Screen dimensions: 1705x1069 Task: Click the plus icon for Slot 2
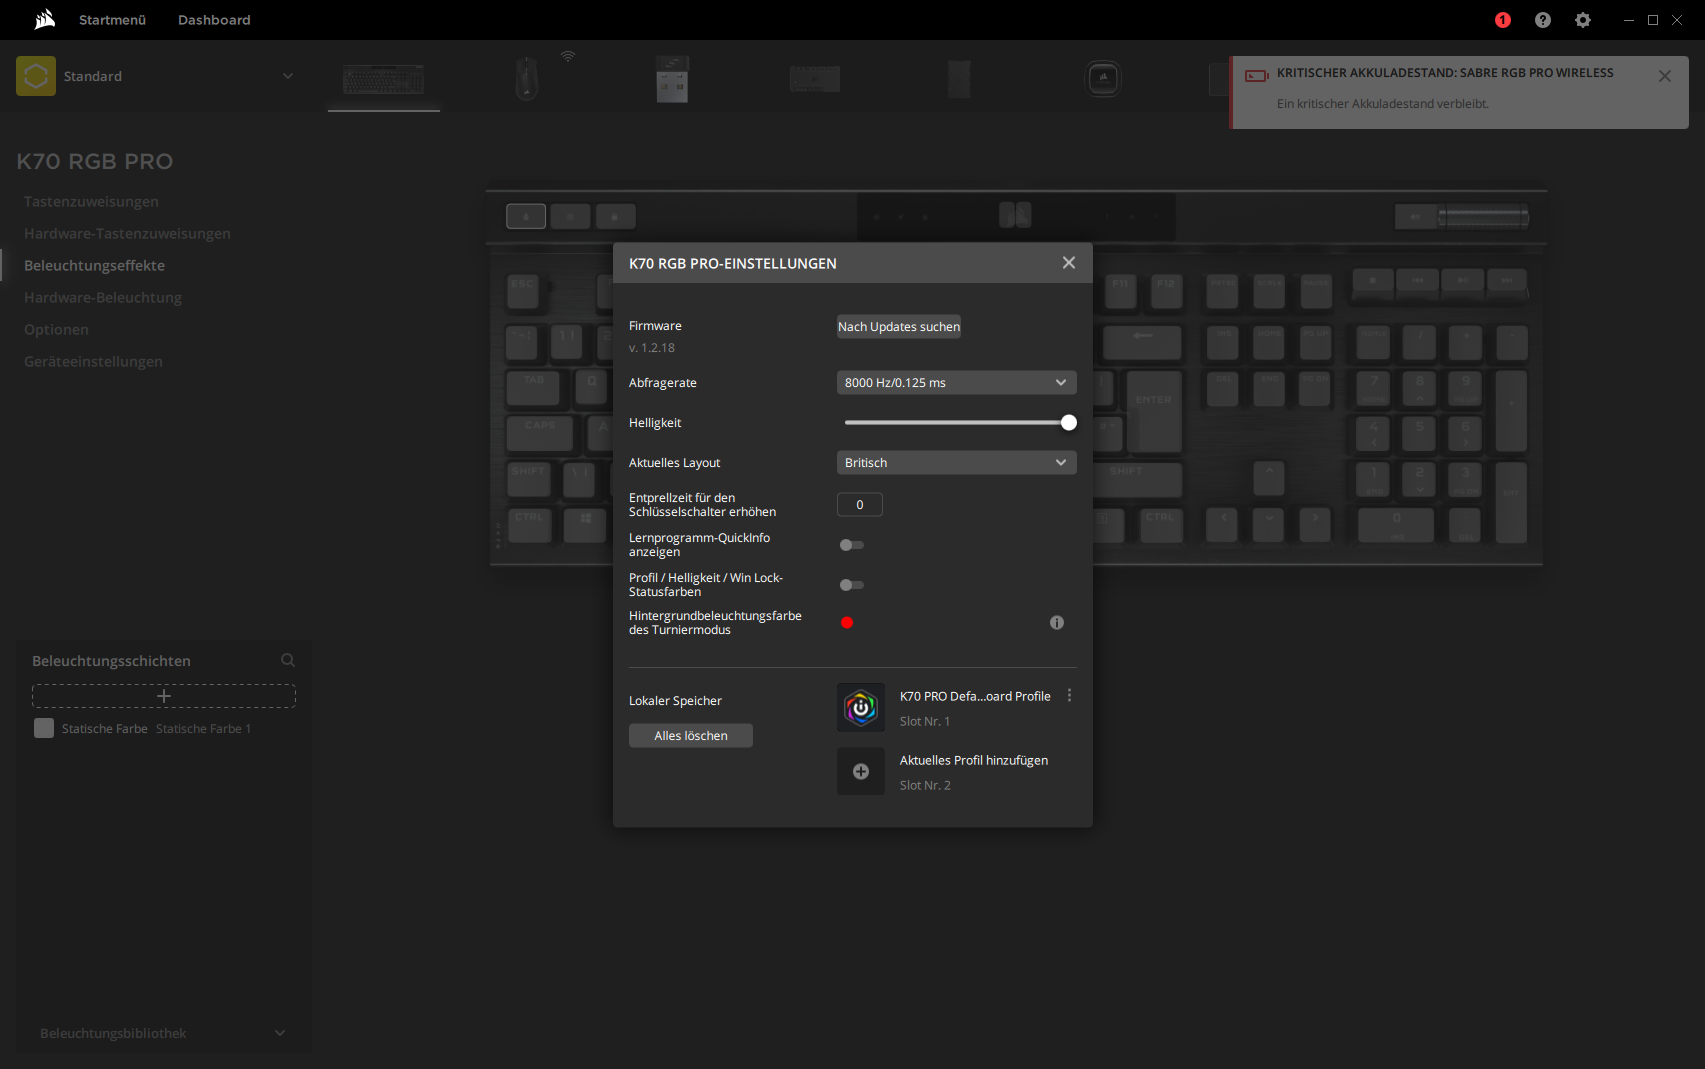pos(861,772)
